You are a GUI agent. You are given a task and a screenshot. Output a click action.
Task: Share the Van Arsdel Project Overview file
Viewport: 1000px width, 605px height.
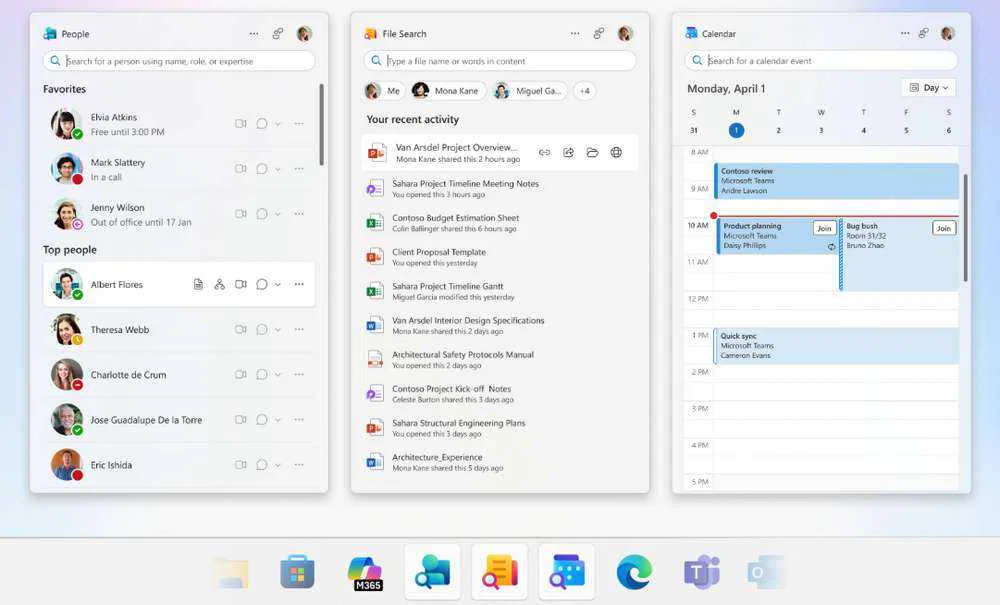pyautogui.click(x=569, y=152)
